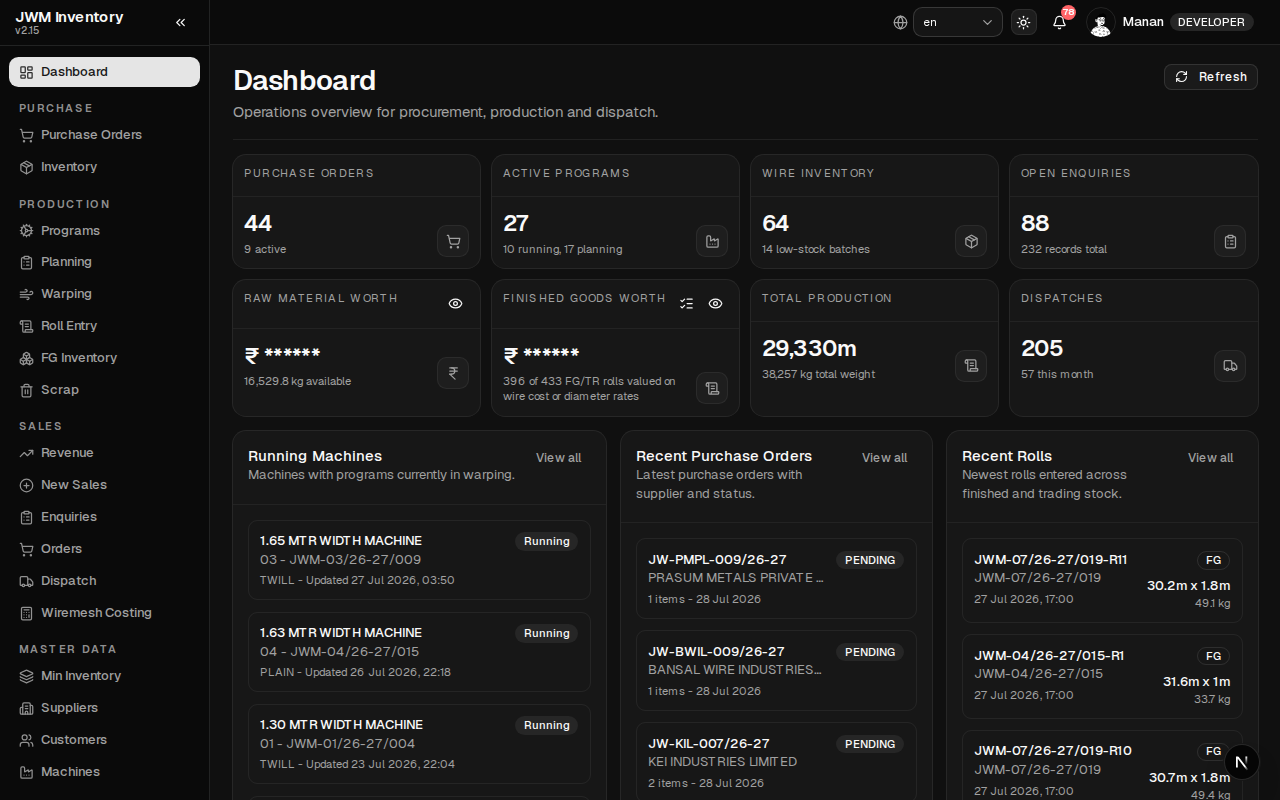Click the New Sales plus-circle icon
Viewport: 1280px width, 800px height.
point(27,485)
